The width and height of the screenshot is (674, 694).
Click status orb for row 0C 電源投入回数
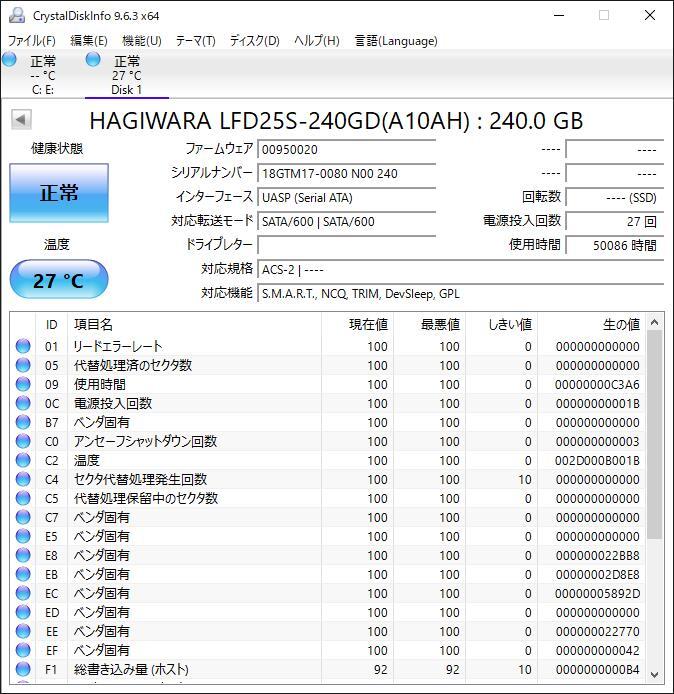pyautogui.click(x=23, y=403)
